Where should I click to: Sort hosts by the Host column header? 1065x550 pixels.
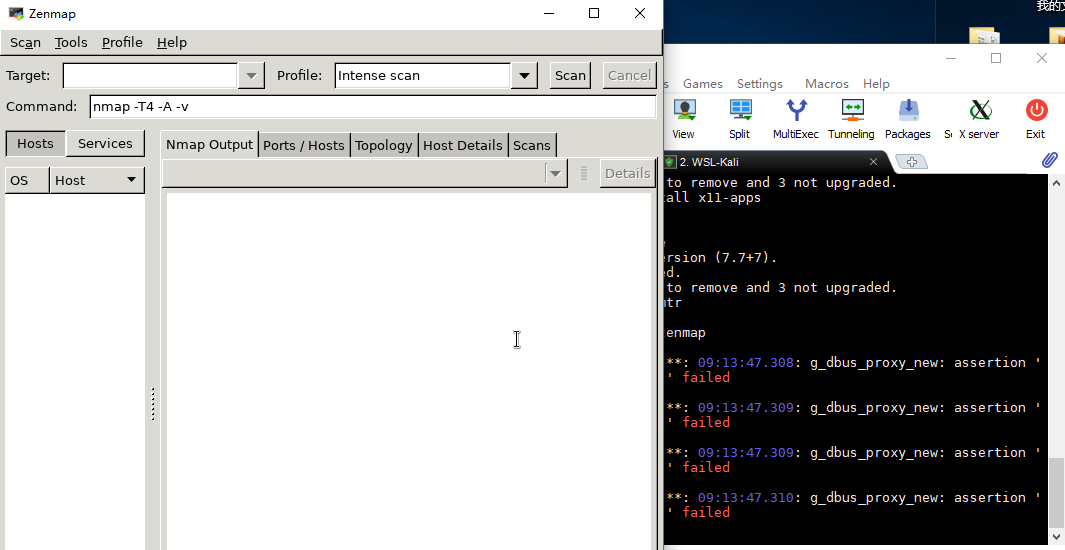click(97, 181)
